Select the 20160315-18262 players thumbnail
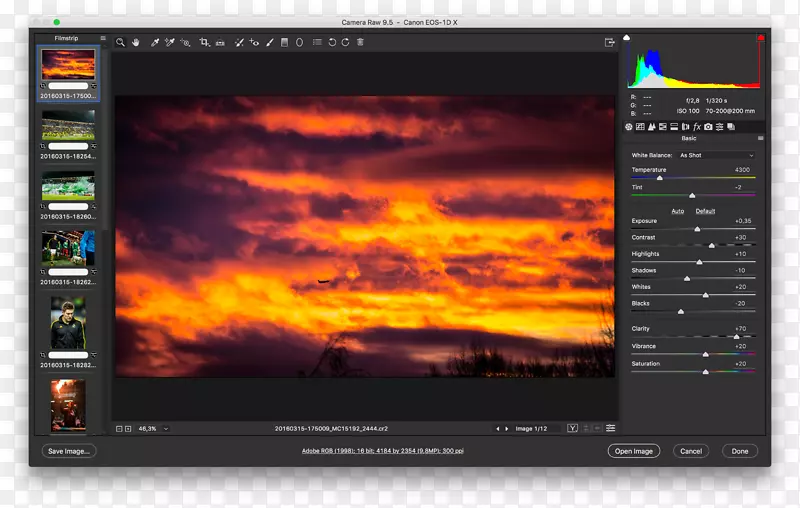 [x=68, y=248]
